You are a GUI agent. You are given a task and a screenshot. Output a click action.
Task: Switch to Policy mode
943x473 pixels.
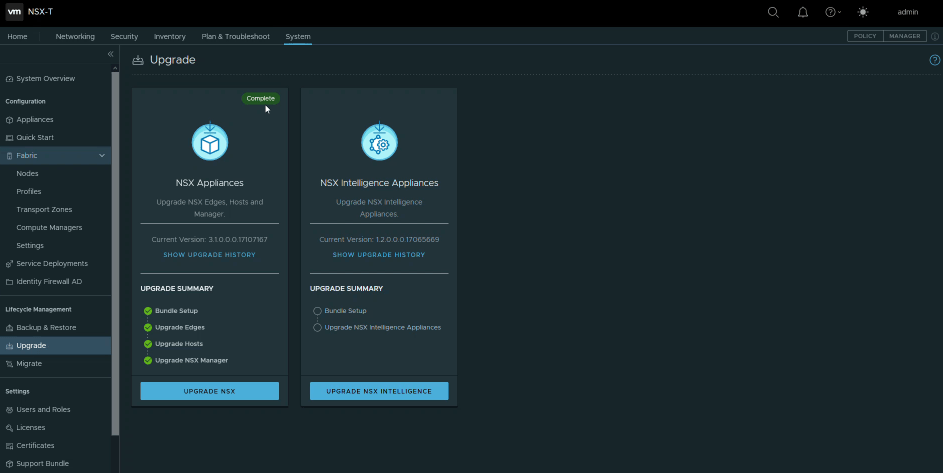point(864,36)
